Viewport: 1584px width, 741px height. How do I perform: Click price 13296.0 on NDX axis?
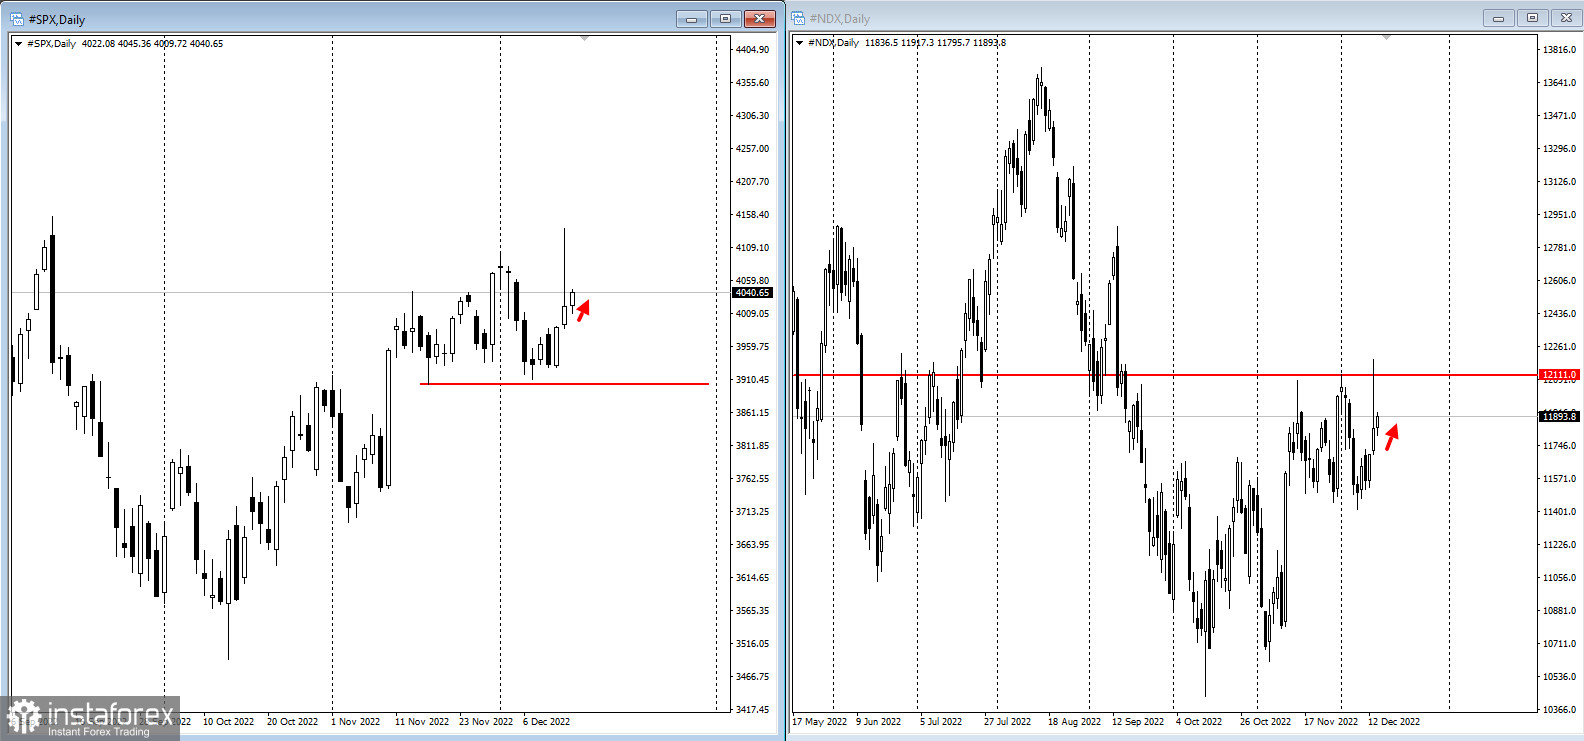pyautogui.click(x=1559, y=149)
